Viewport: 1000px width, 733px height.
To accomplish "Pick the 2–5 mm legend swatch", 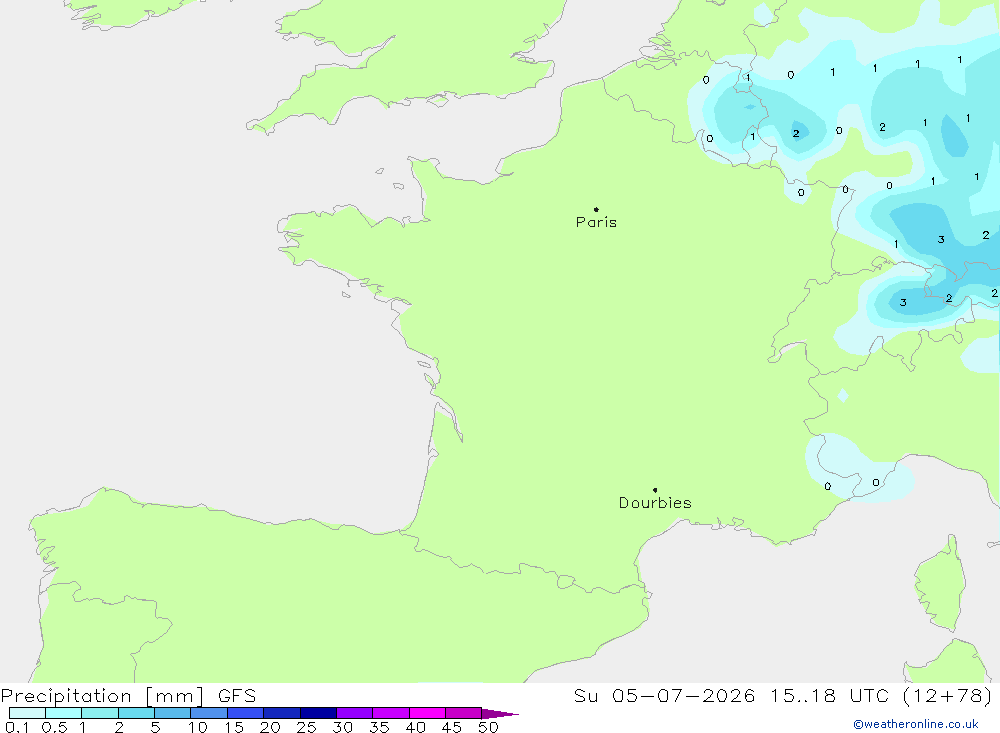I will point(136,713).
